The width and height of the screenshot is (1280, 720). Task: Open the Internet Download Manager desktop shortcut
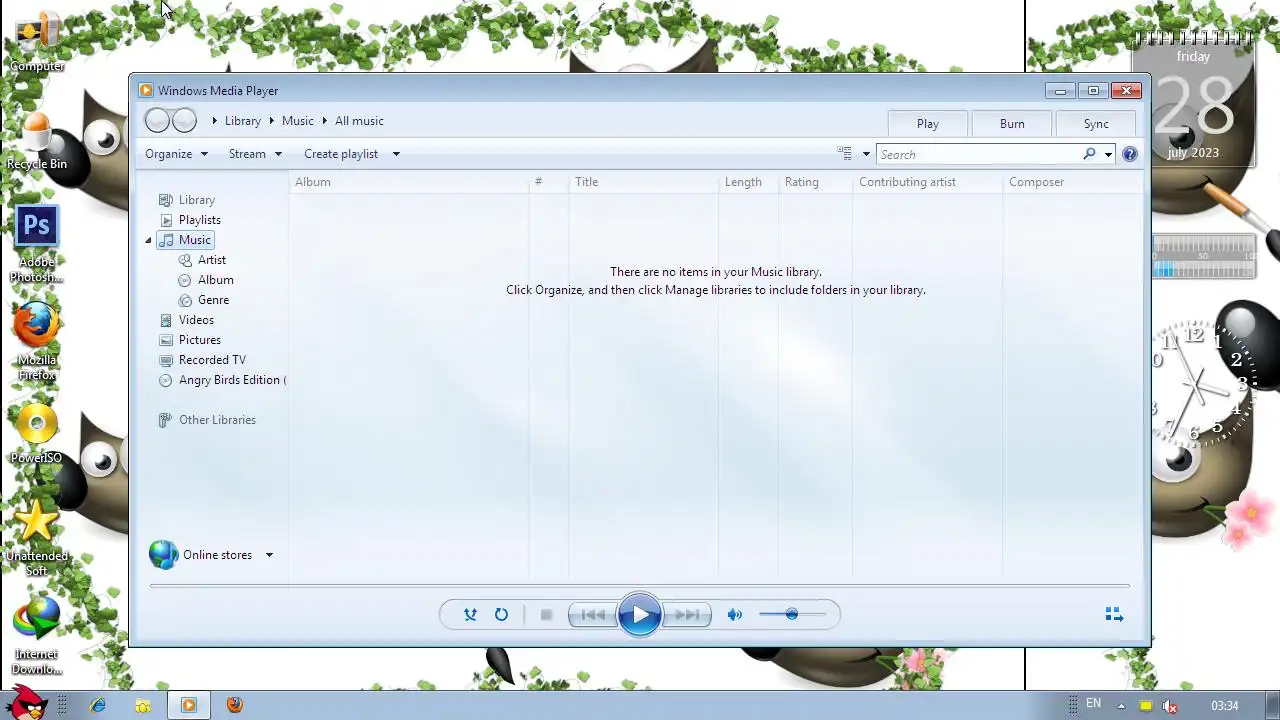[37, 636]
